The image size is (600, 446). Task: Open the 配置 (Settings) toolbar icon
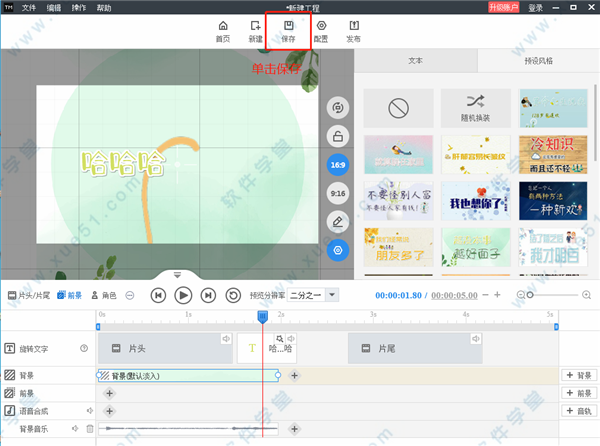pyautogui.click(x=321, y=30)
